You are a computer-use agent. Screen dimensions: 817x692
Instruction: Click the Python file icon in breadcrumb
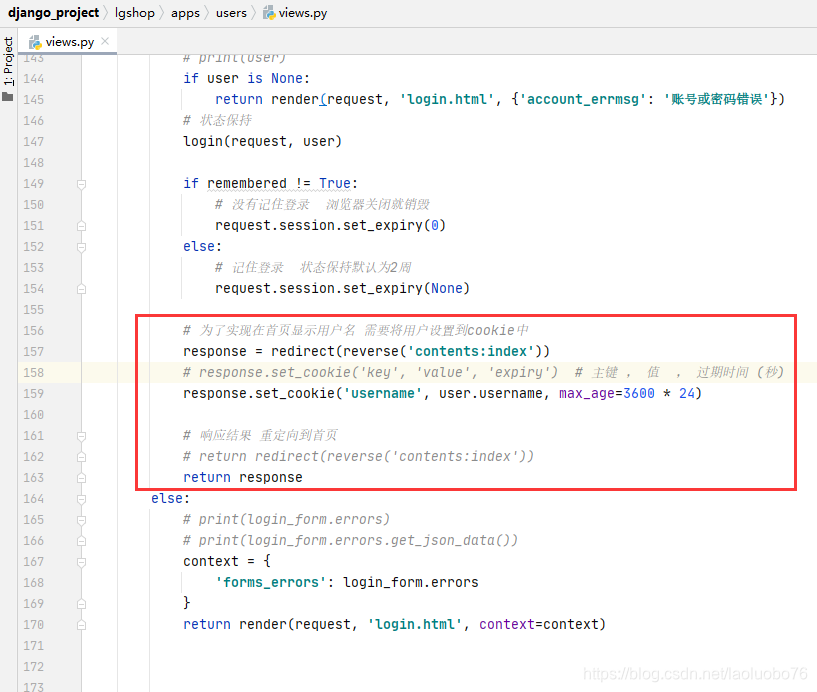point(269,13)
